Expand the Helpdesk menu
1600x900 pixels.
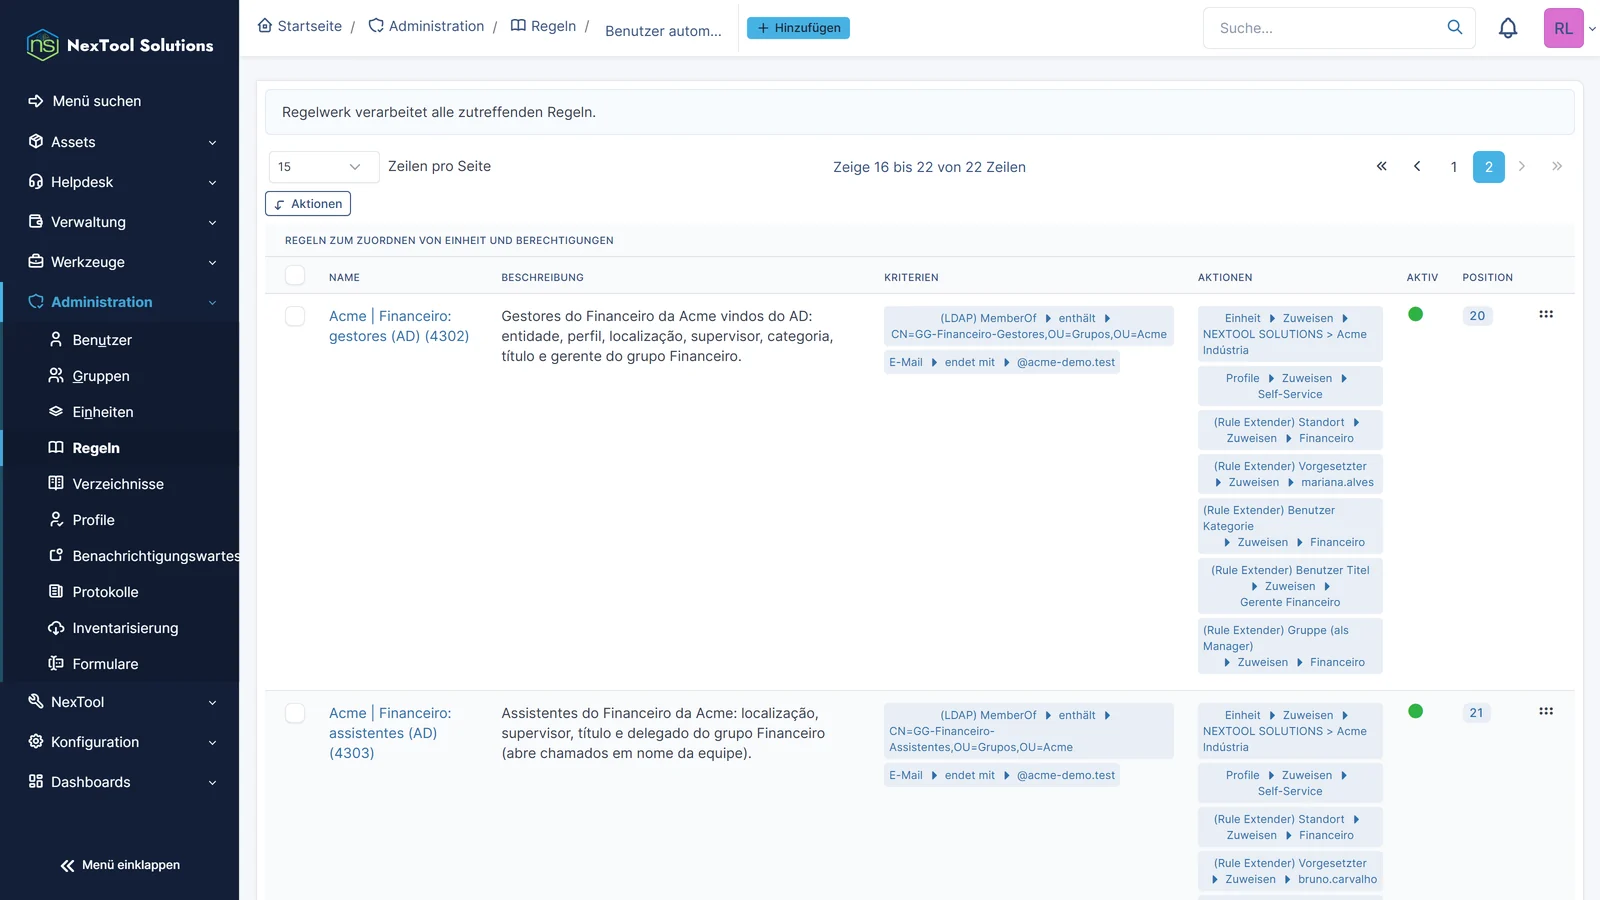[x=120, y=182]
